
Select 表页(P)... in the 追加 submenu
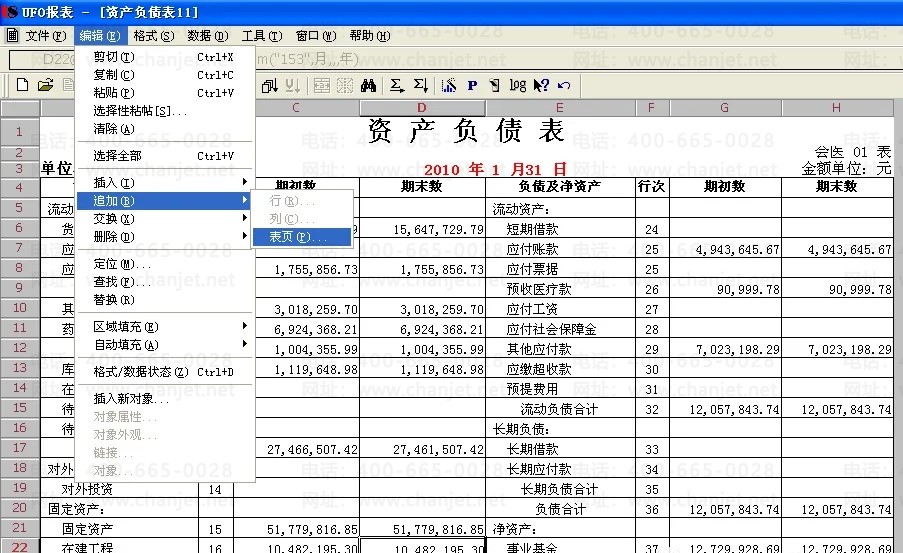302,237
